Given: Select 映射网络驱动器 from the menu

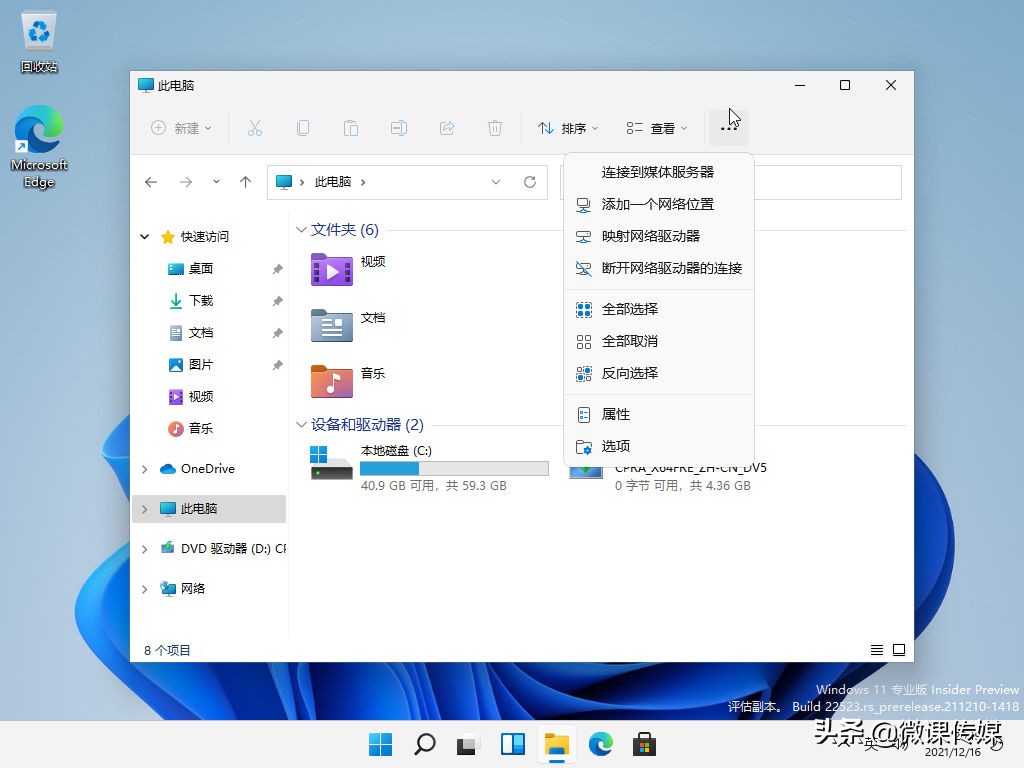Looking at the screenshot, I should tap(650, 236).
